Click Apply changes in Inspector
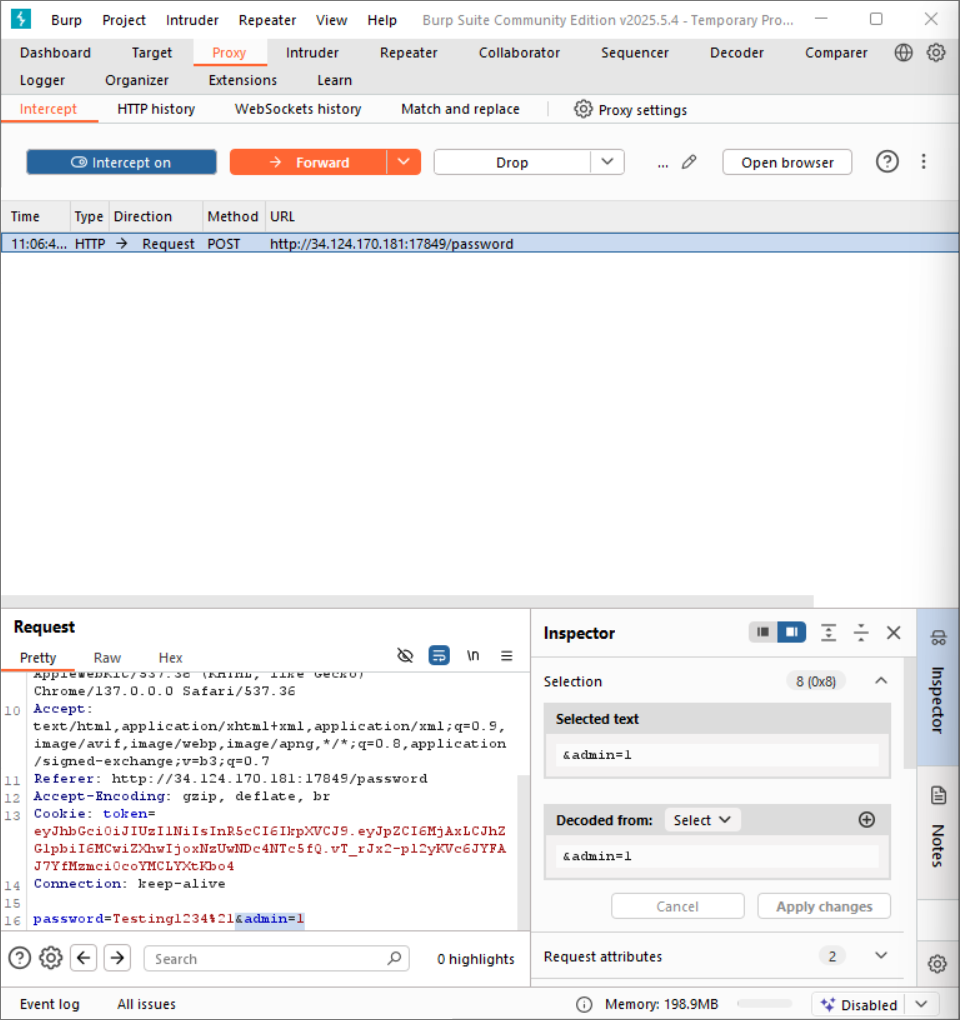The image size is (960, 1020). [x=824, y=906]
